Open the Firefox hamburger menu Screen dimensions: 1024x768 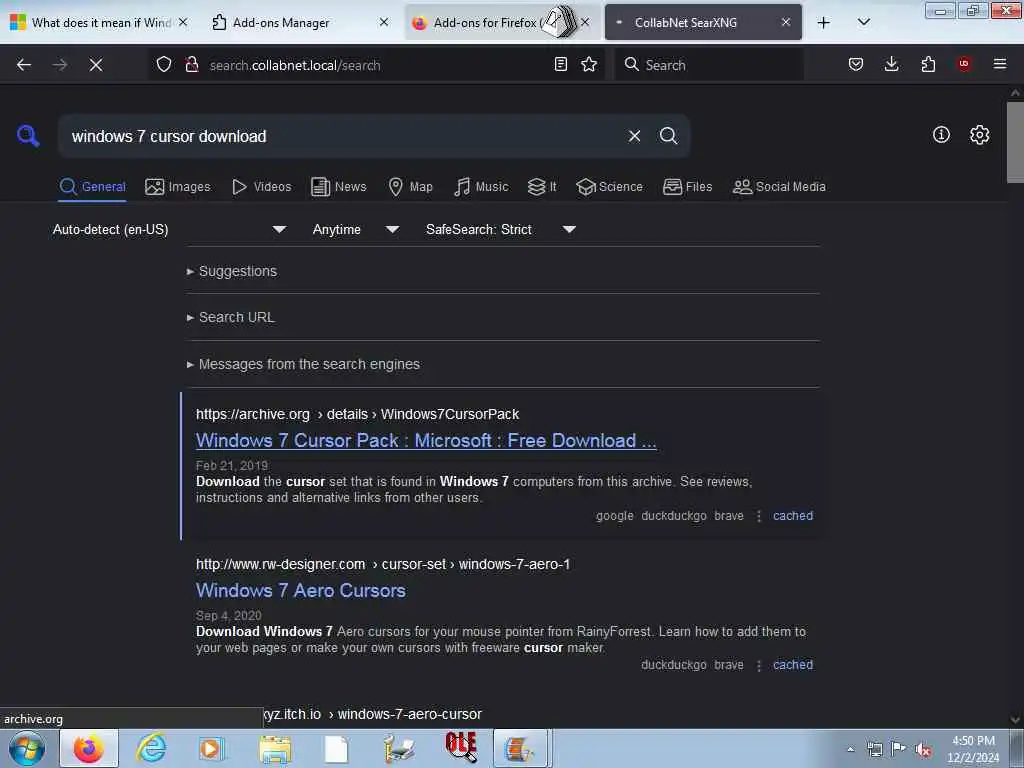(1000, 64)
